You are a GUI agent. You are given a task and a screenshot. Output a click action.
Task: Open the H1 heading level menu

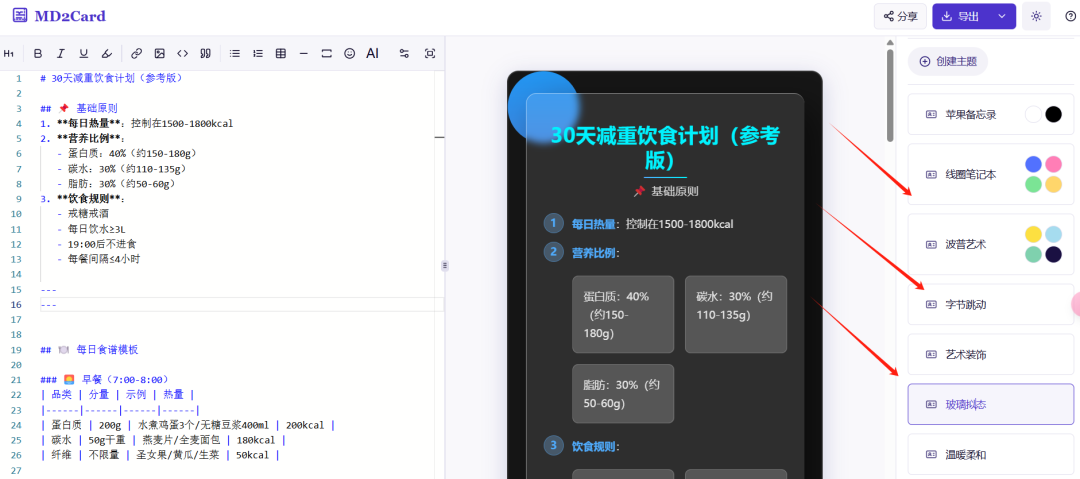click(x=9, y=53)
